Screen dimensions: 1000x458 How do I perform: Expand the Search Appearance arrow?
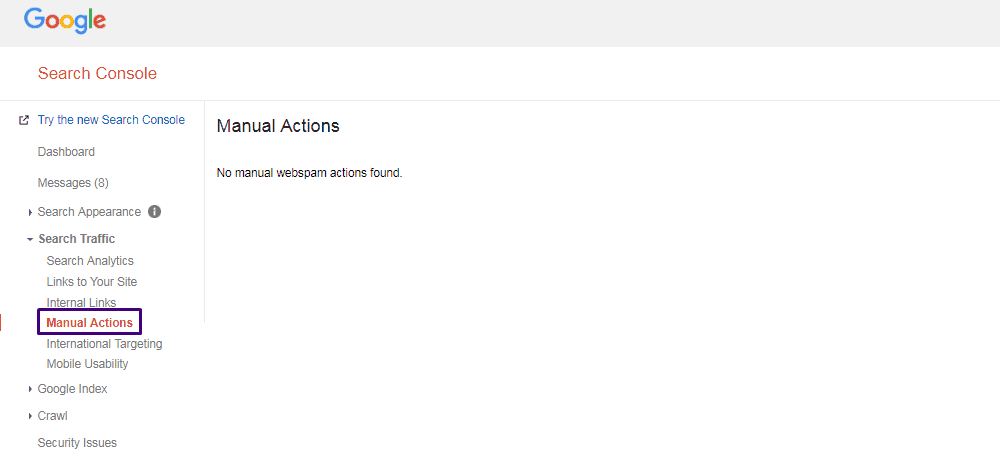30,212
